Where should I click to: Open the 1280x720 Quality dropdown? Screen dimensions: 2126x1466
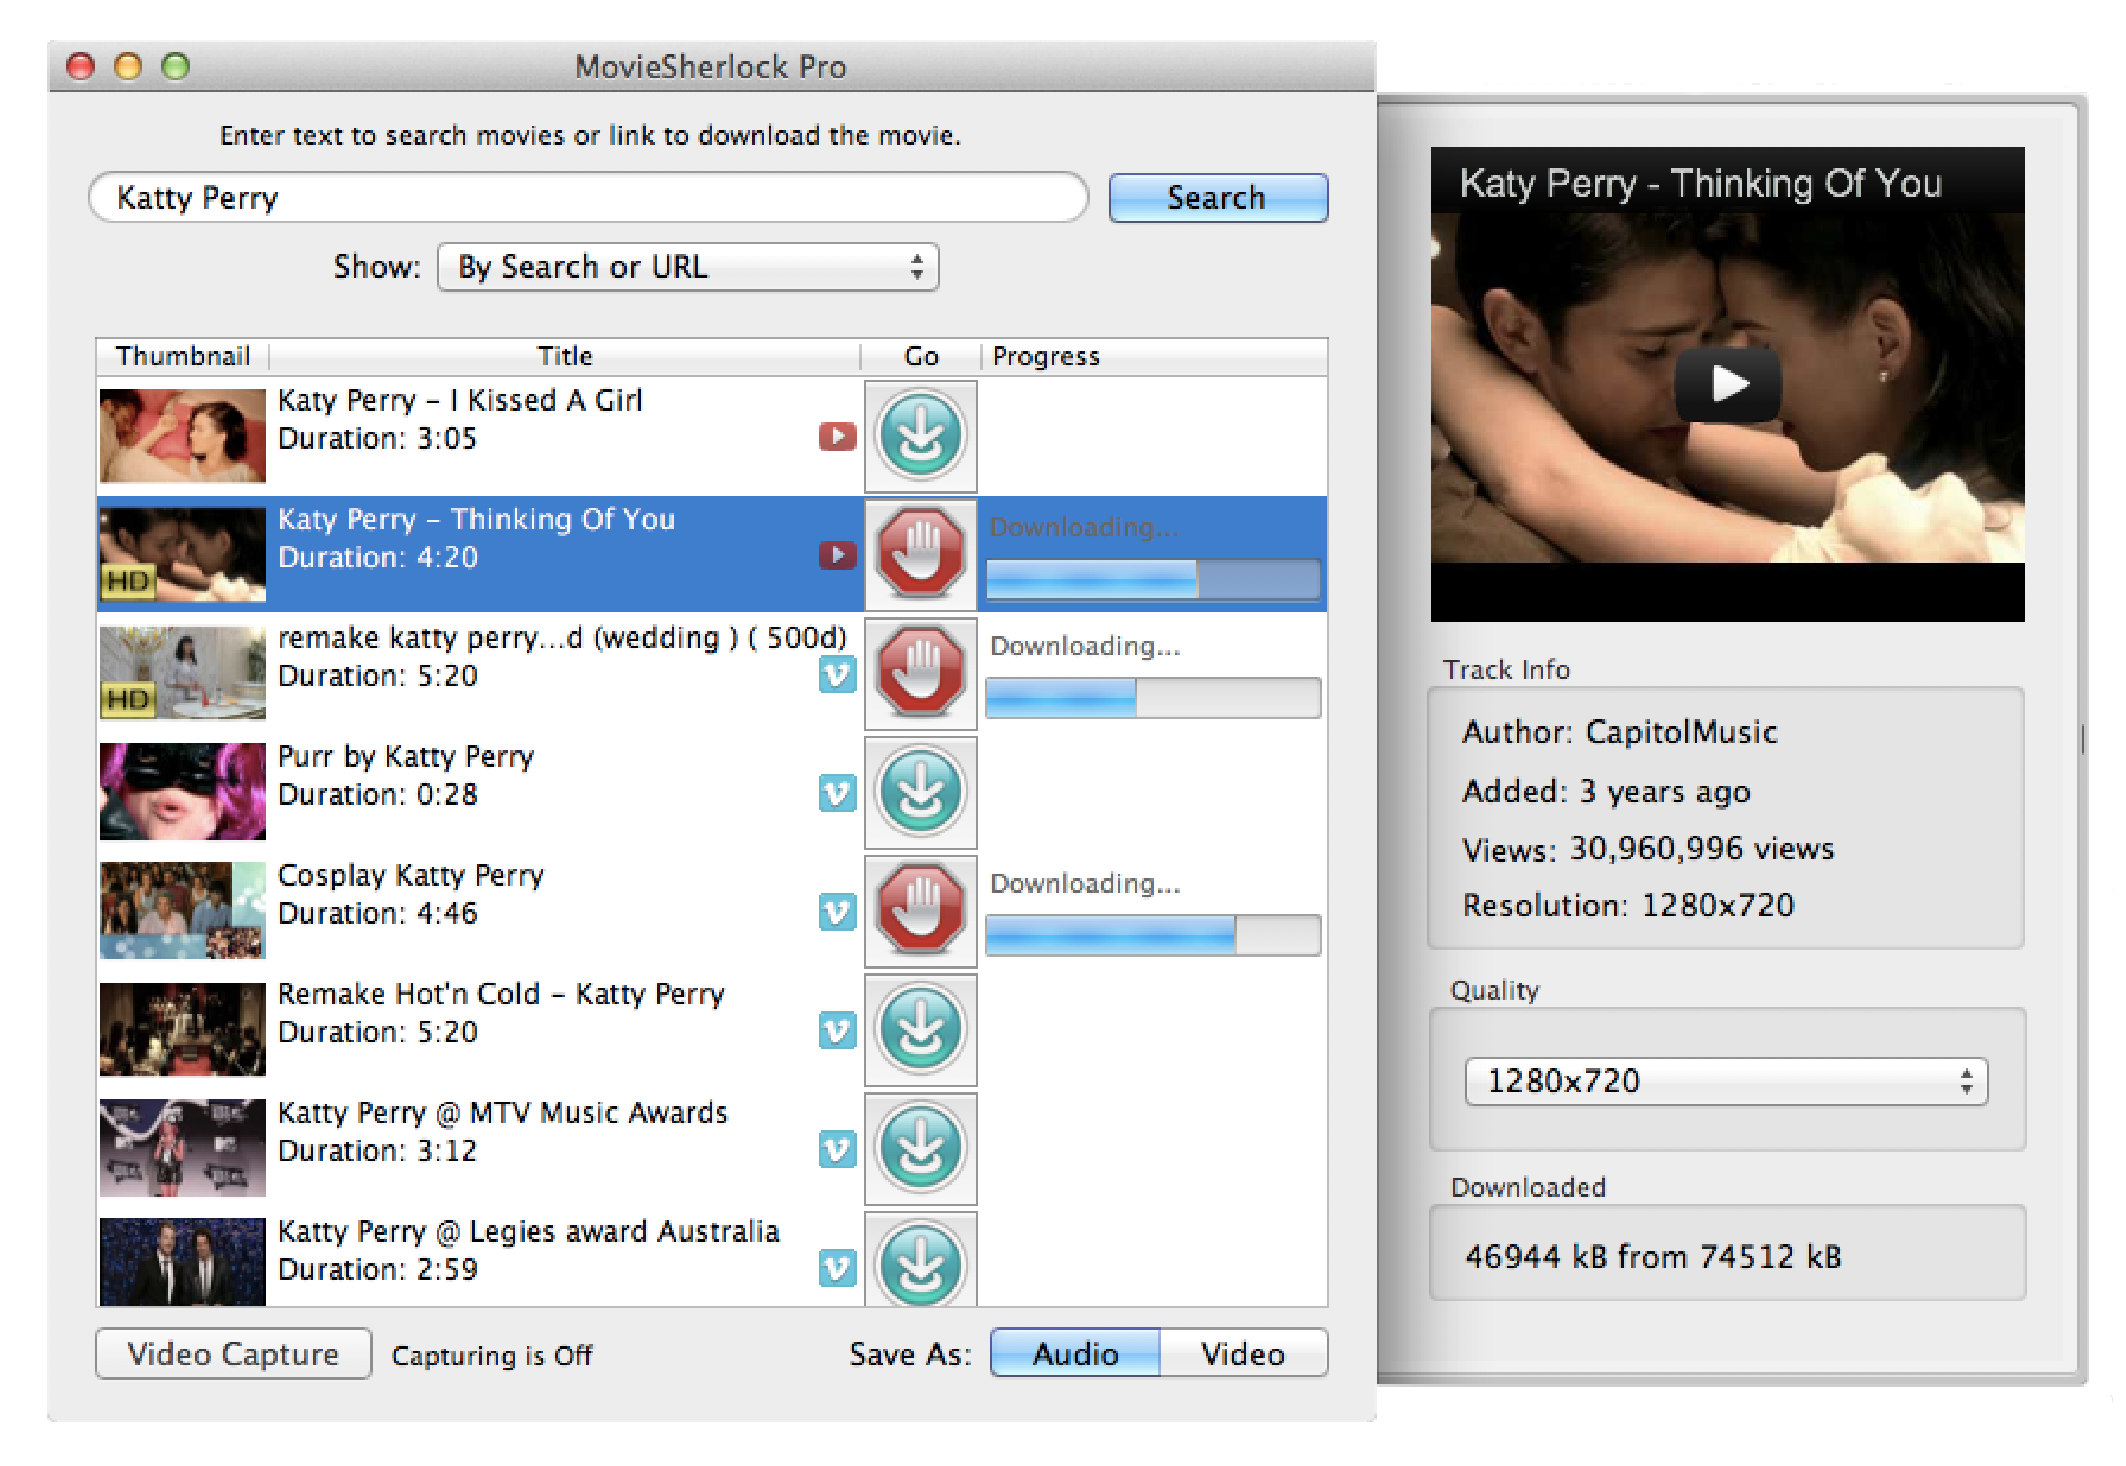click(x=1727, y=1082)
